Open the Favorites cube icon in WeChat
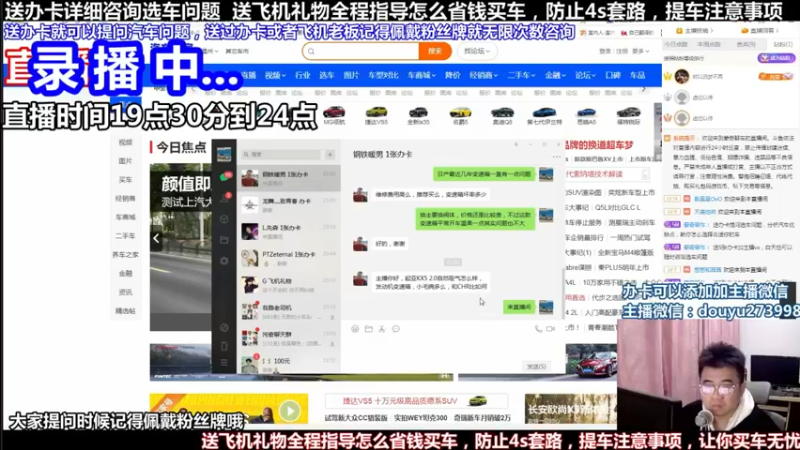 [x=224, y=219]
